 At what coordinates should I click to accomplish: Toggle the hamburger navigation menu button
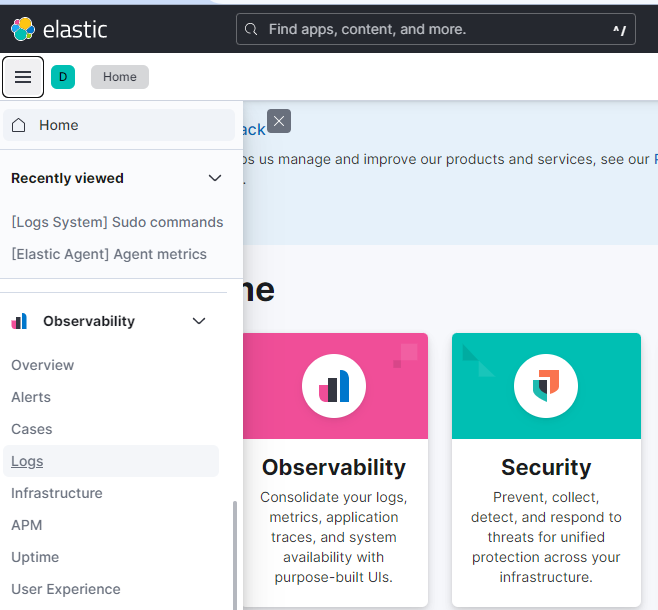tap(23, 77)
